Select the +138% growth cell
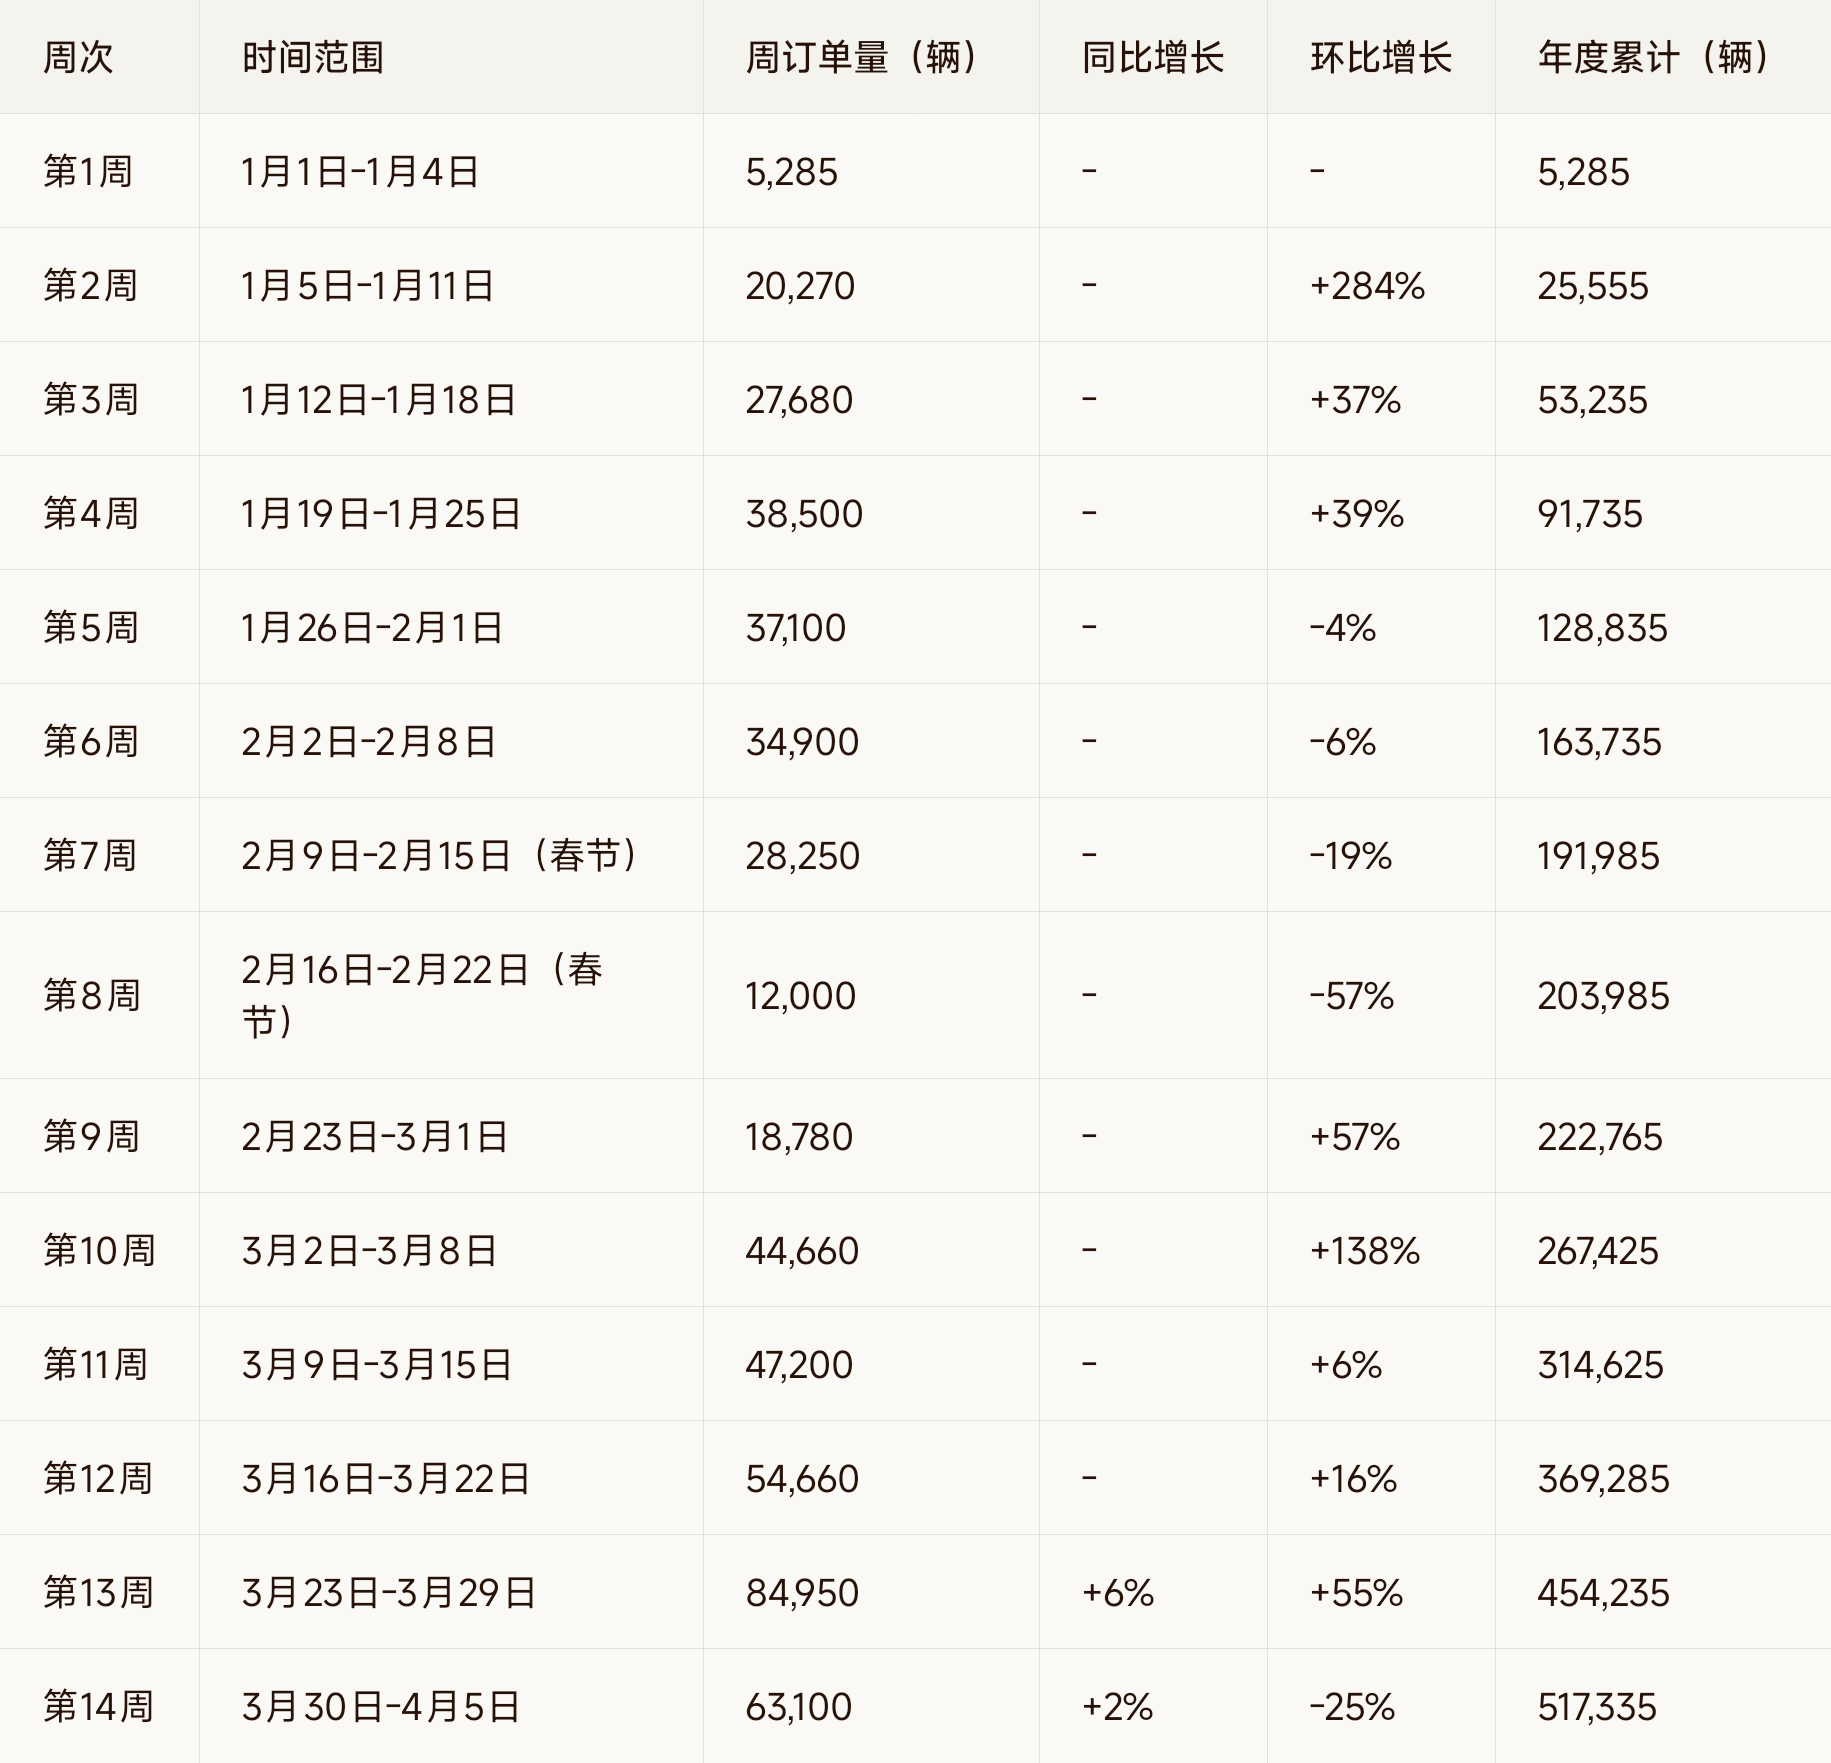 [x=1365, y=1251]
